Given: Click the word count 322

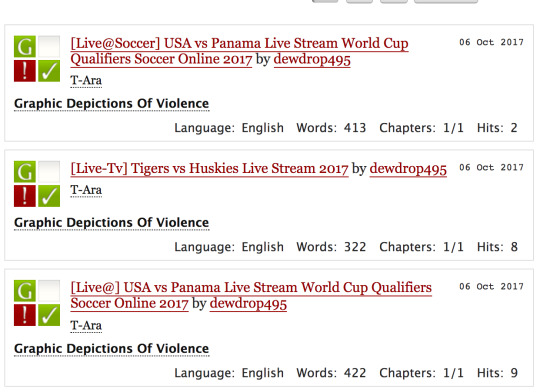Looking at the screenshot, I should [355, 247].
